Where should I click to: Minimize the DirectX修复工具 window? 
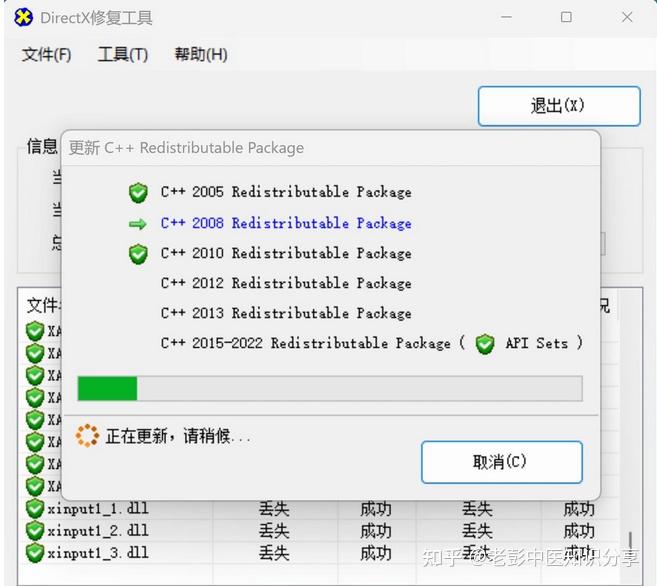[507, 17]
